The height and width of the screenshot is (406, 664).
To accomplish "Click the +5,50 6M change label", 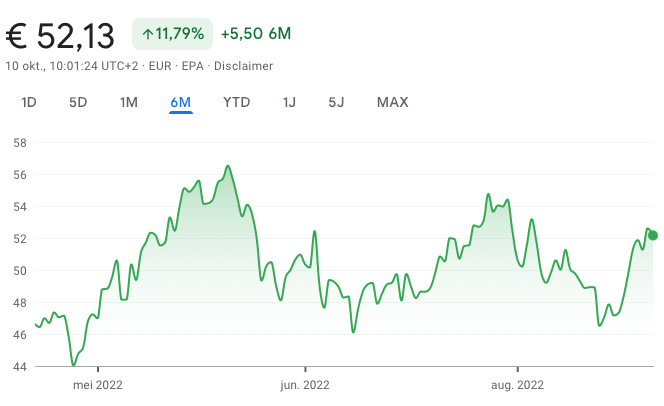I will coord(256,34).
